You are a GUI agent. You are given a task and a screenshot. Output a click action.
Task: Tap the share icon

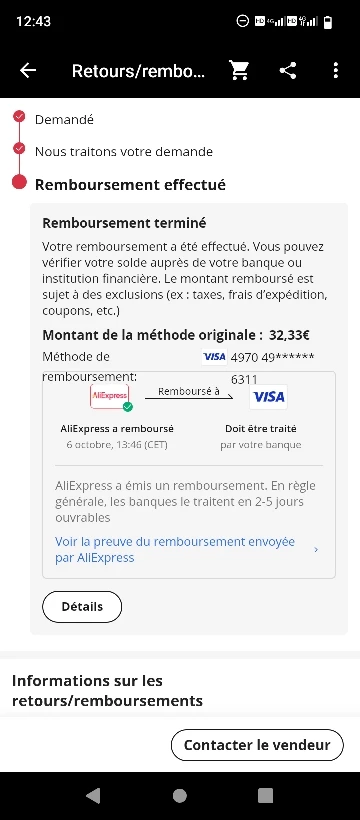(288, 71)
